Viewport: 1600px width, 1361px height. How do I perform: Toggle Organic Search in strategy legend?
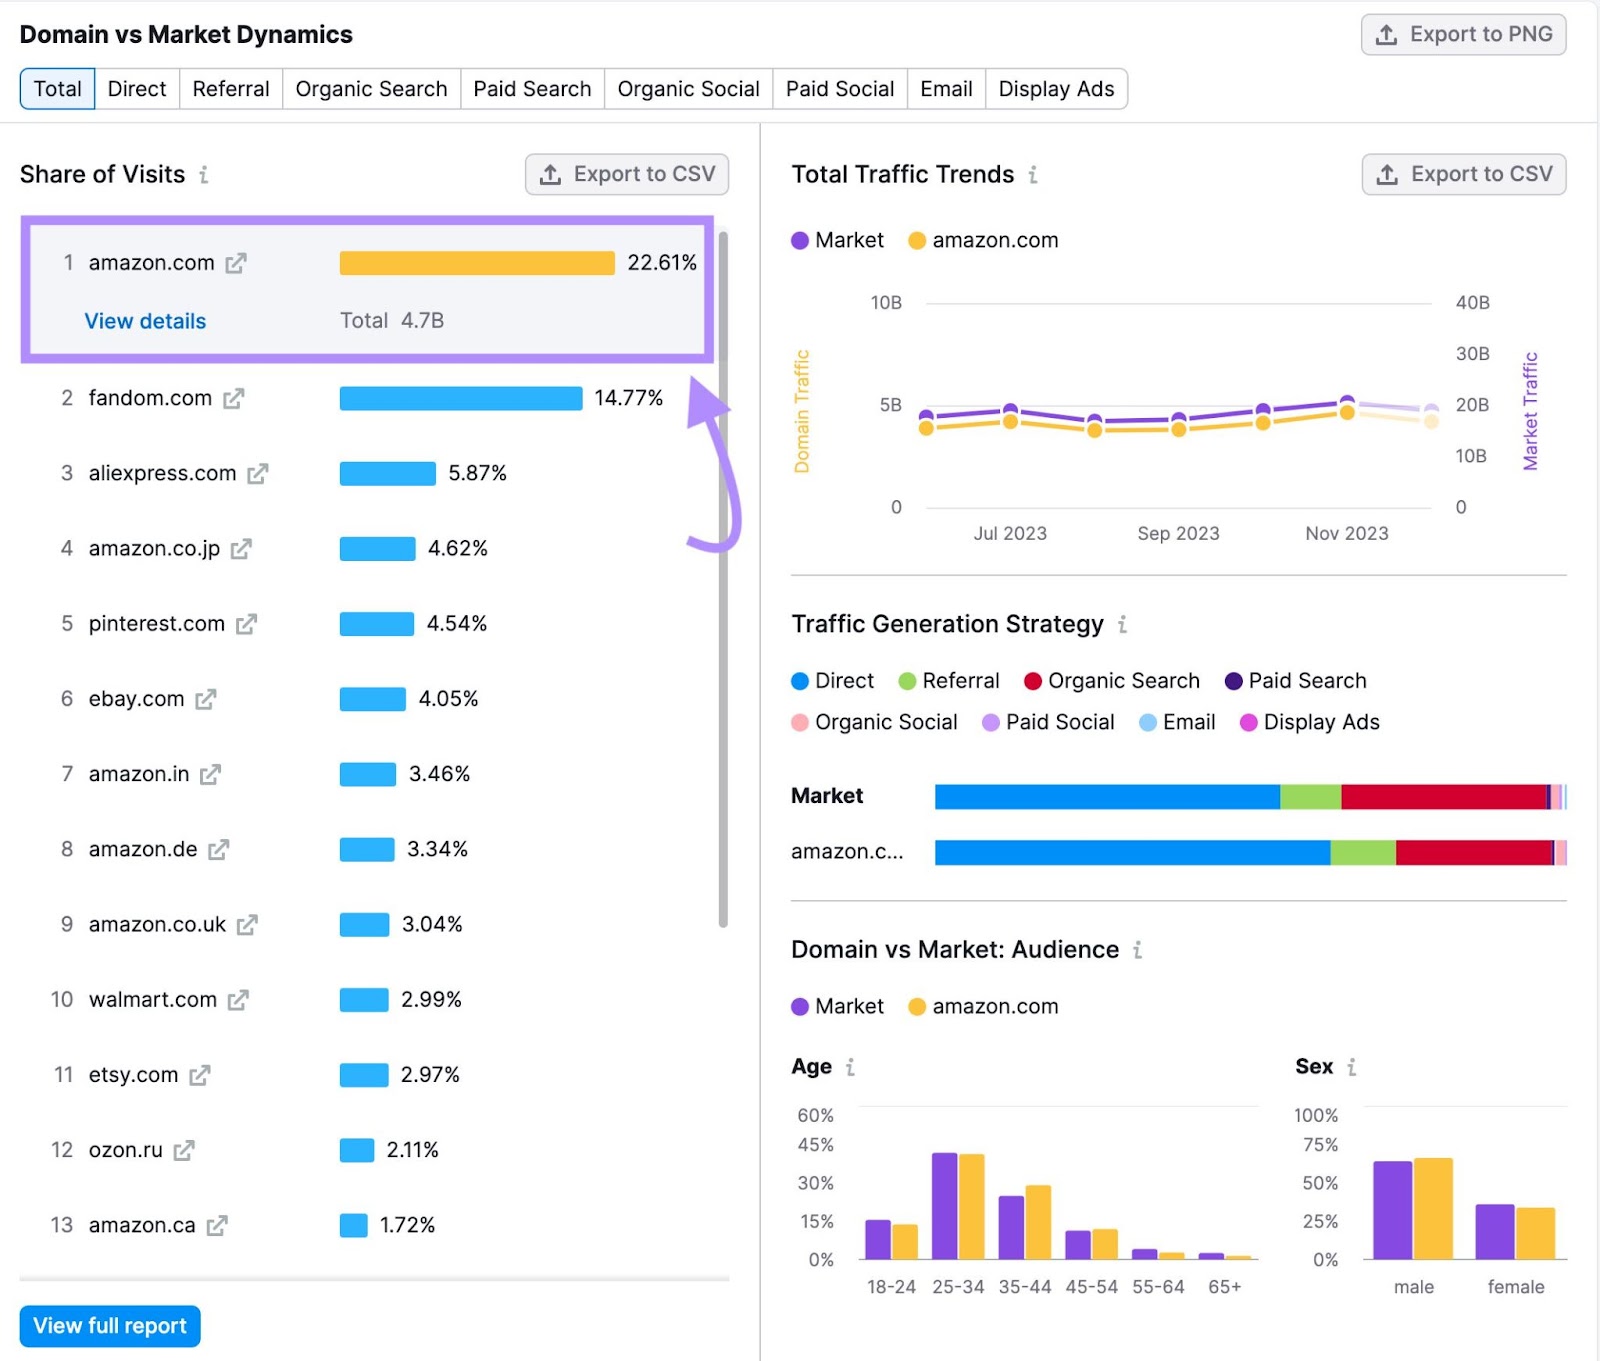click(x=1111, y=681)
